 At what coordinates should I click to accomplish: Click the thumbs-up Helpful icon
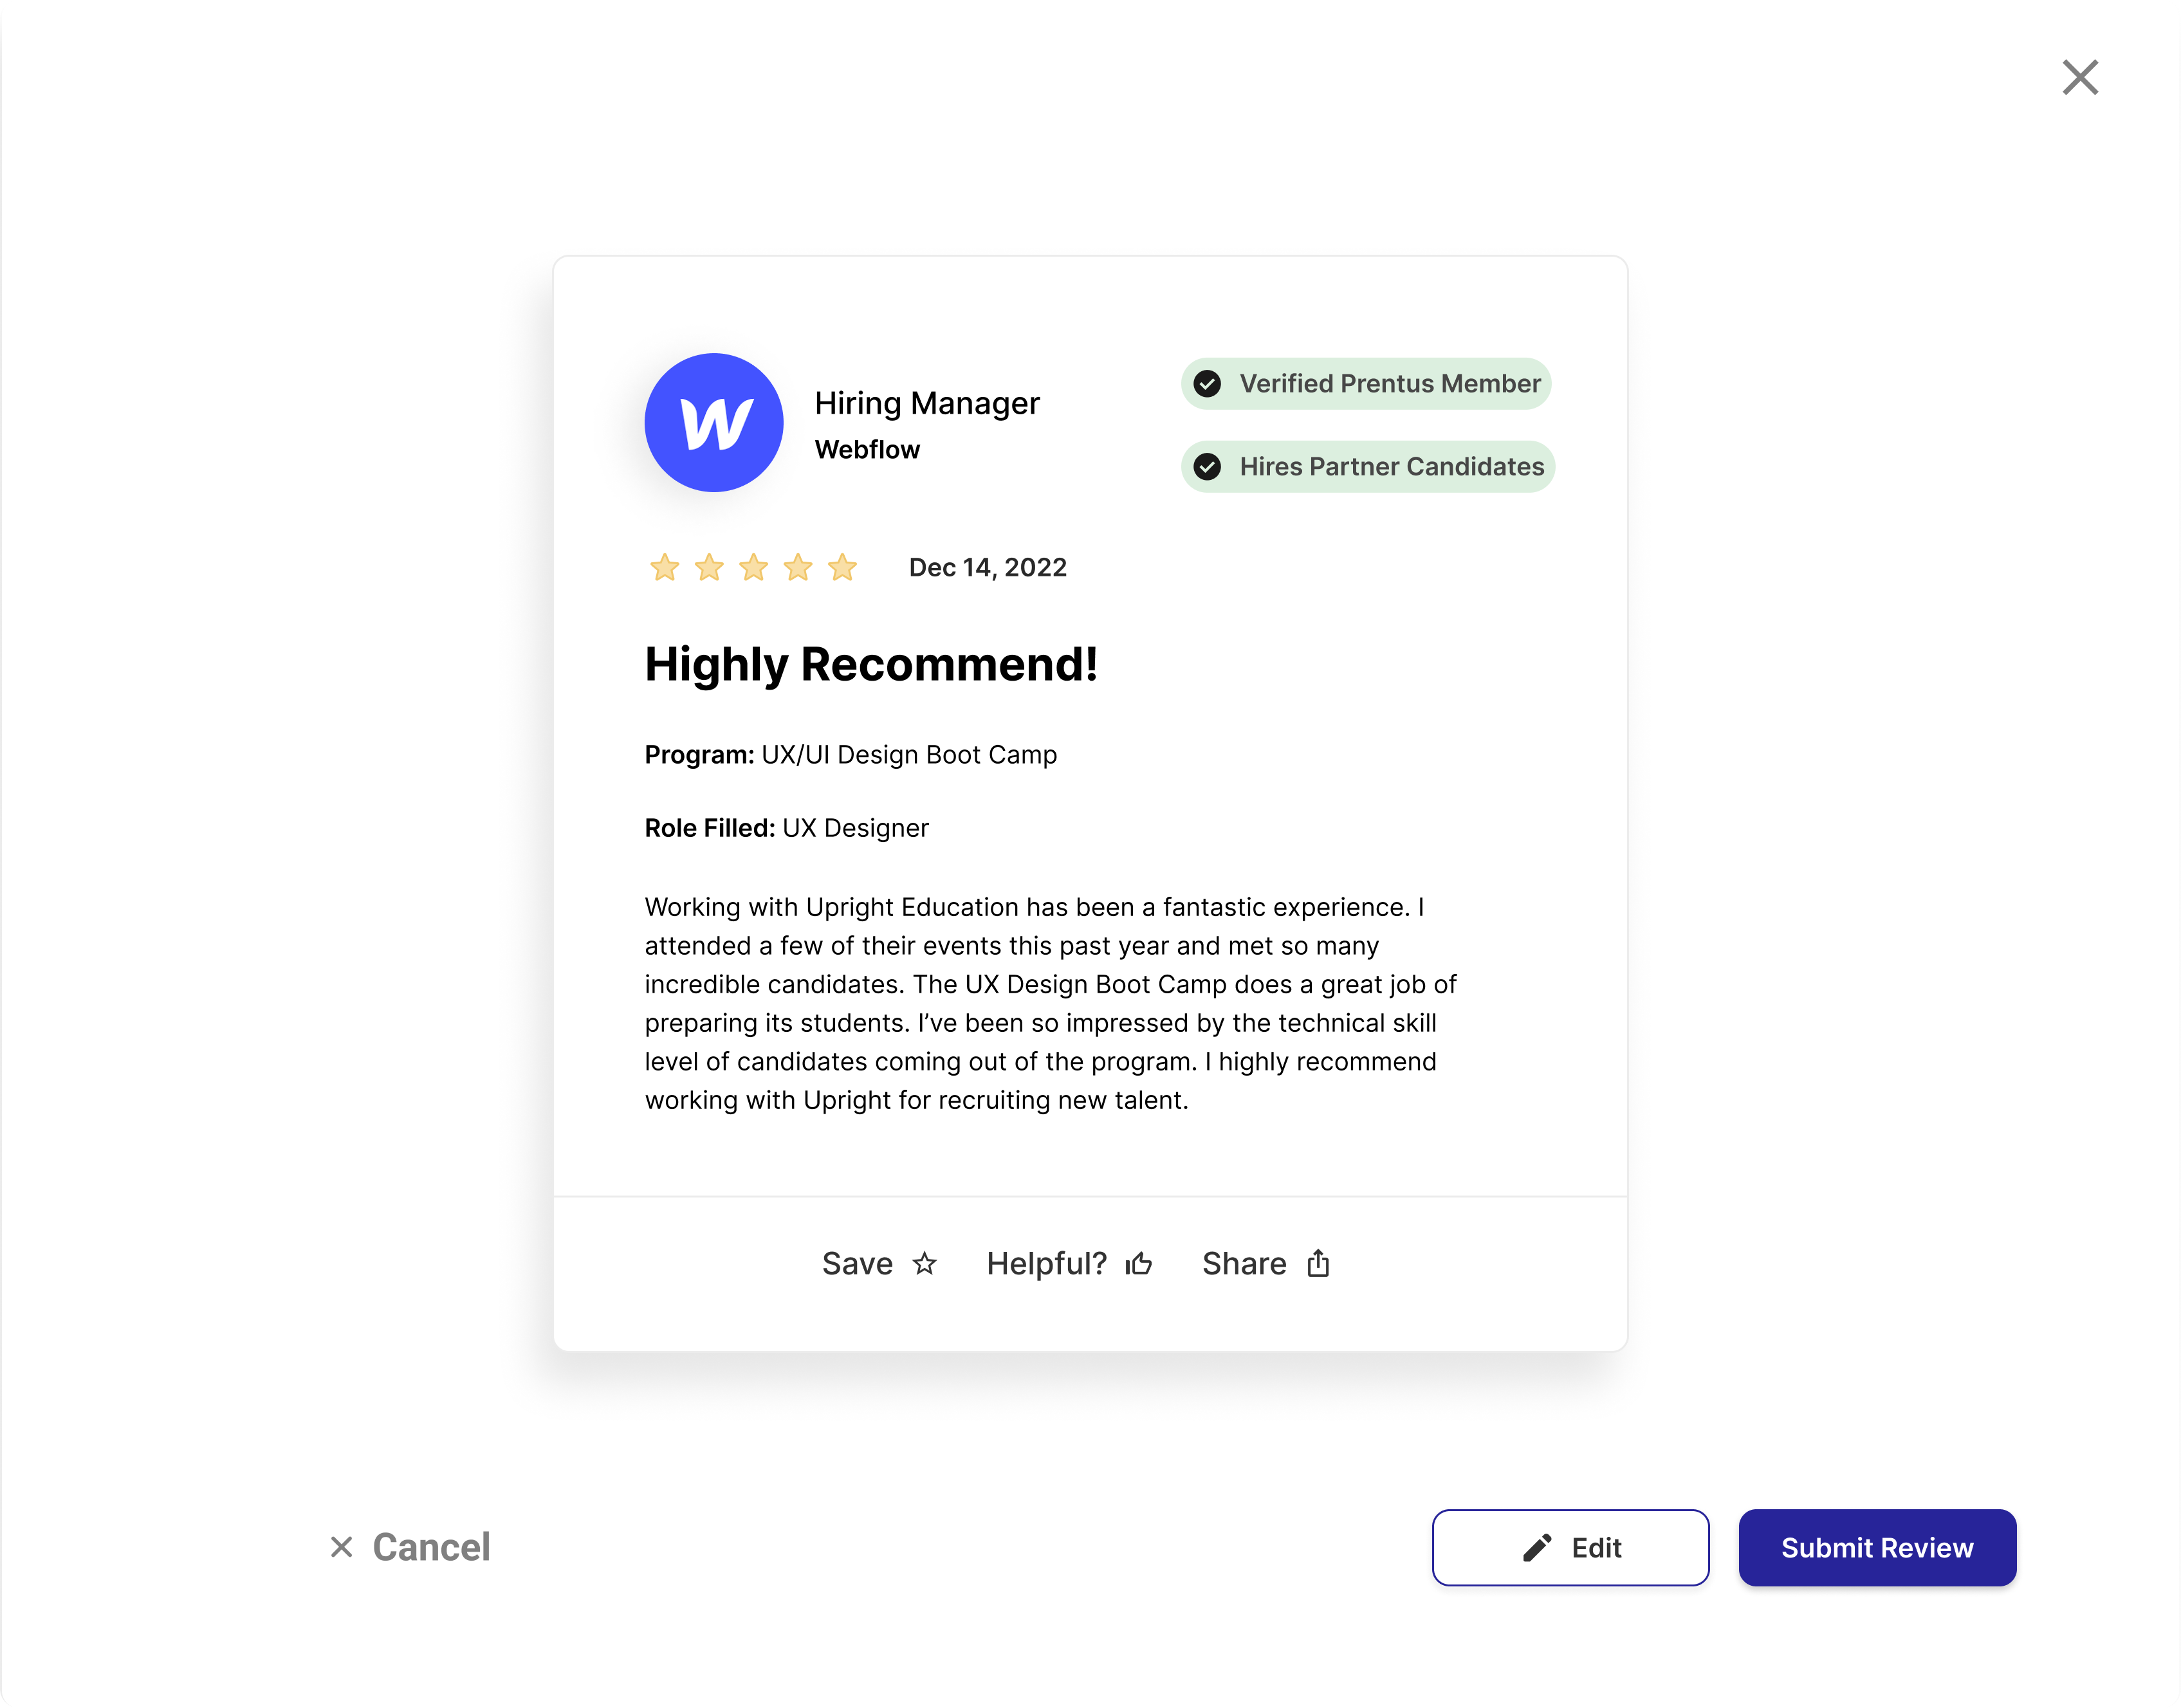coord(1138,1263)
